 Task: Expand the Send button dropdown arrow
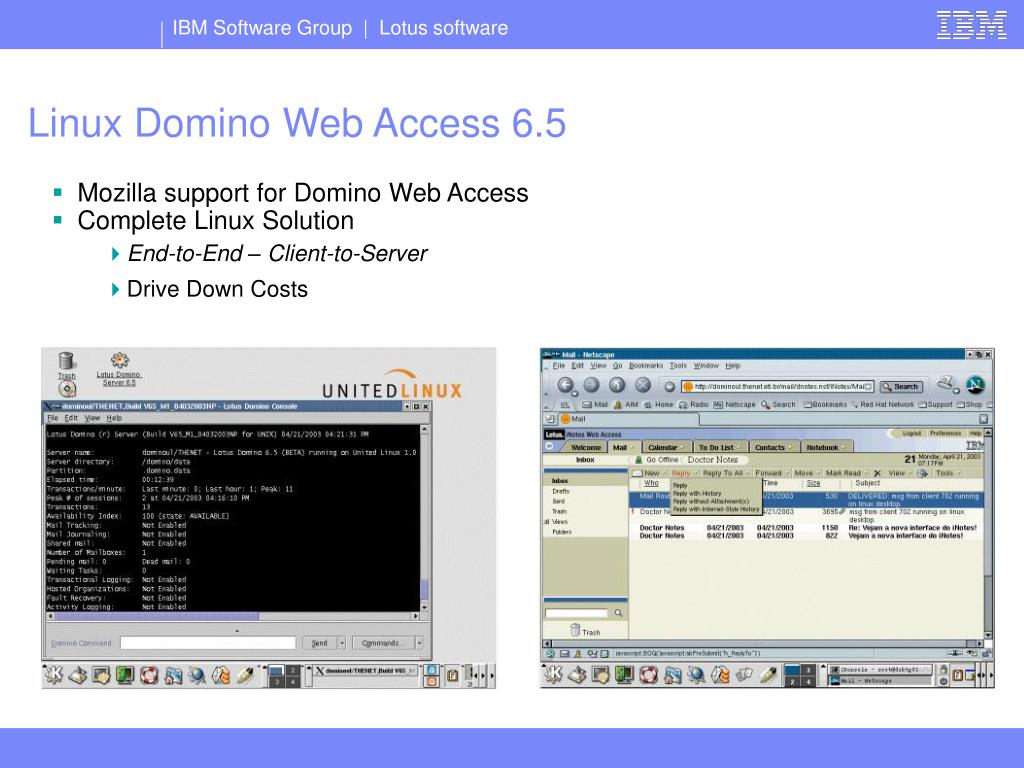(x=342, y=643)
